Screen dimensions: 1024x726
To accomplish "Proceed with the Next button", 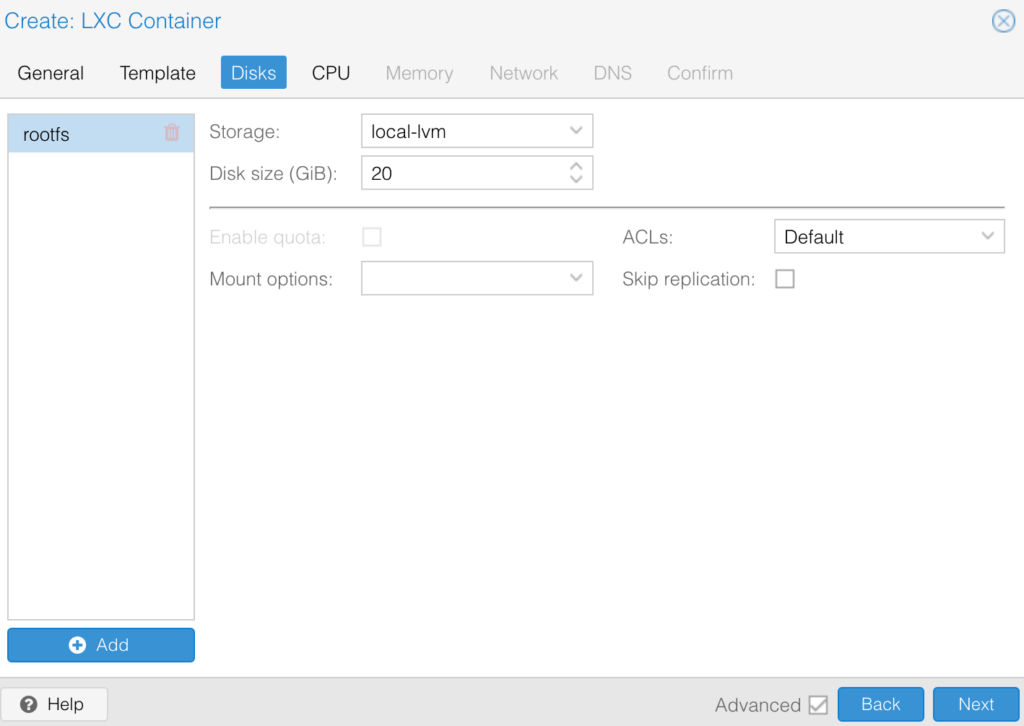I will tap(976, 704).
